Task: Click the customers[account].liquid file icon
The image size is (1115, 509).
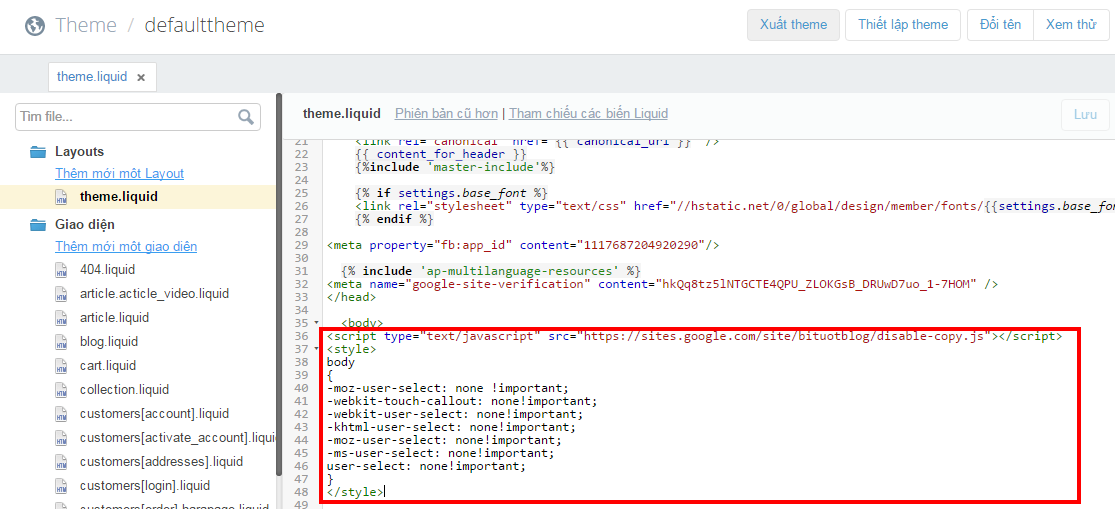Action: click(x=62, y=414)
